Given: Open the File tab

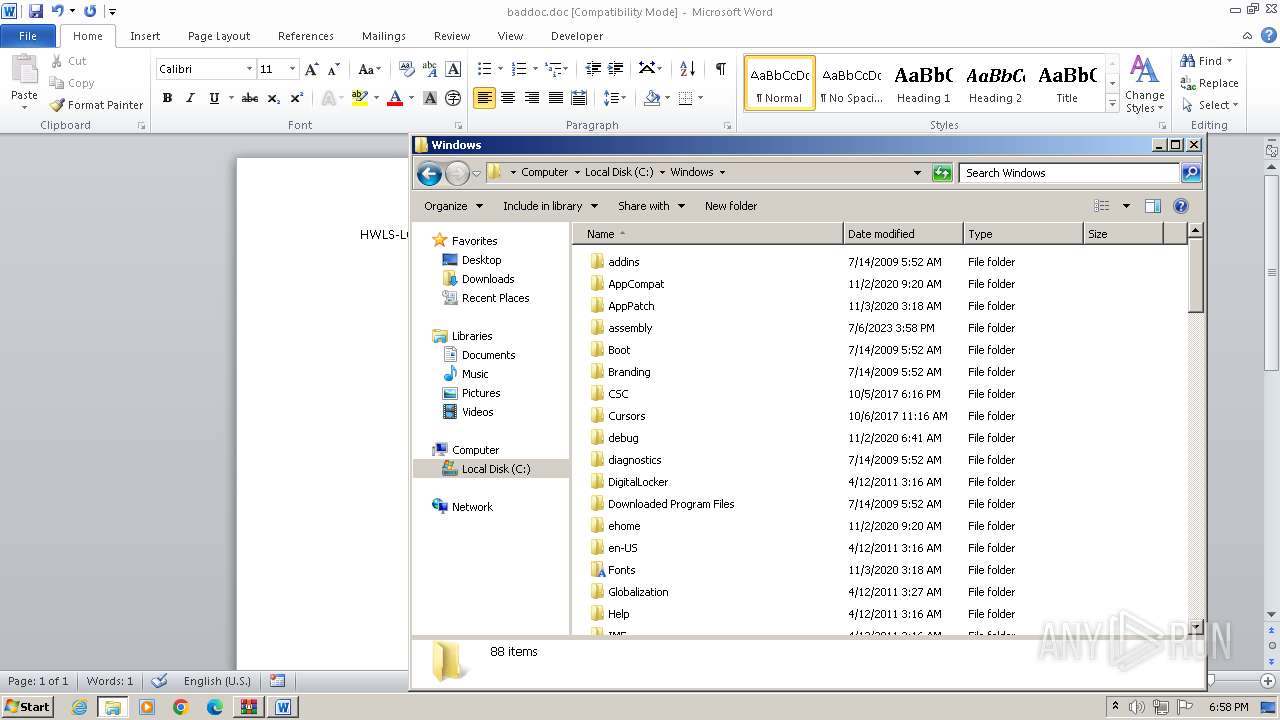Looking at the screenshot, I should tap(28, 36).
